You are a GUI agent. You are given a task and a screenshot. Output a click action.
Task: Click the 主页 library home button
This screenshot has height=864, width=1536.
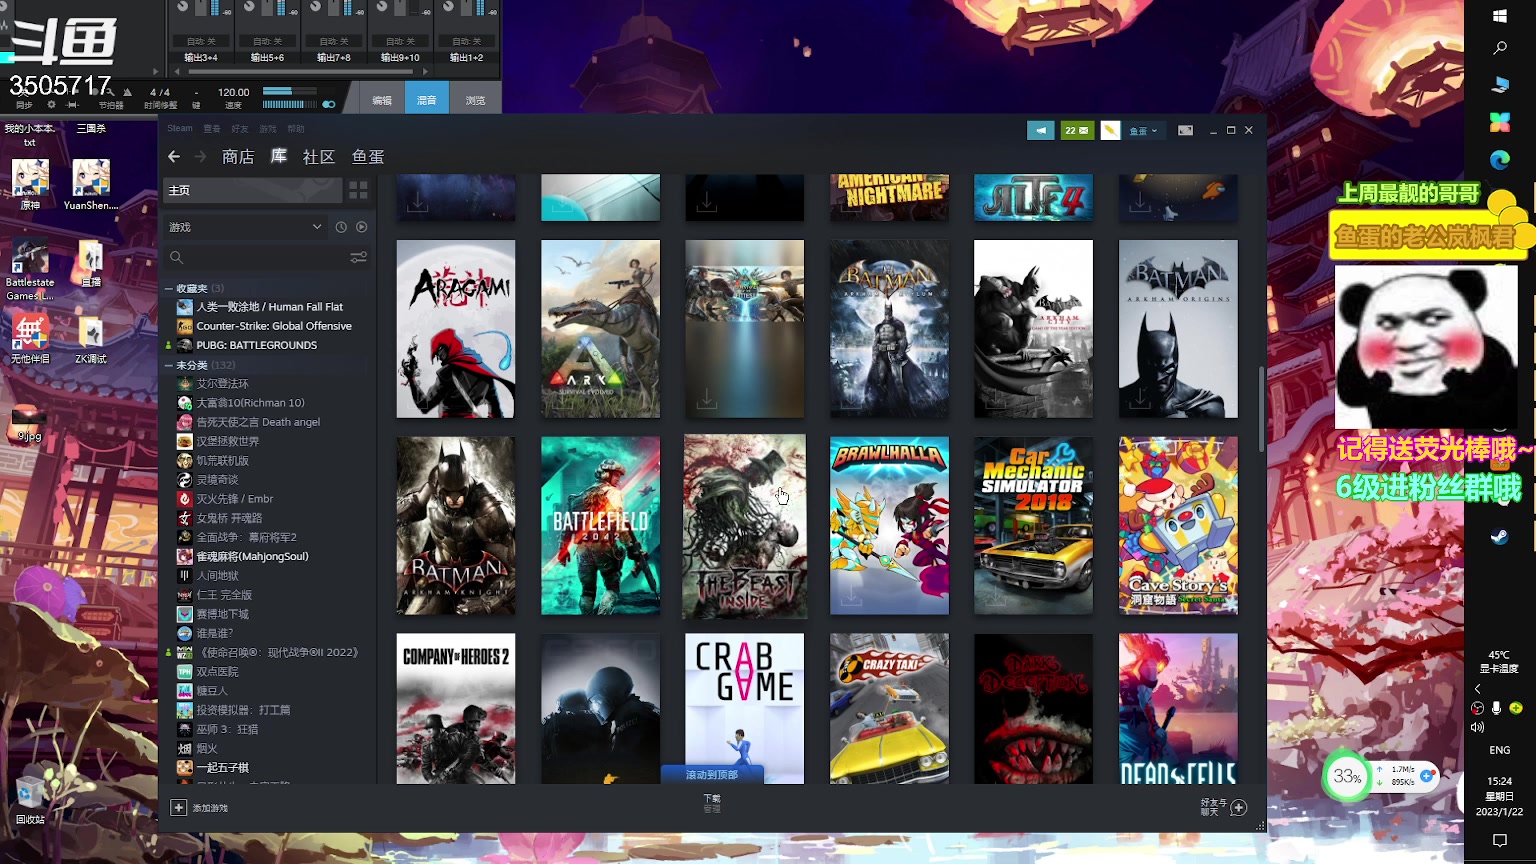pyautogui.click(x=253, y=190)
